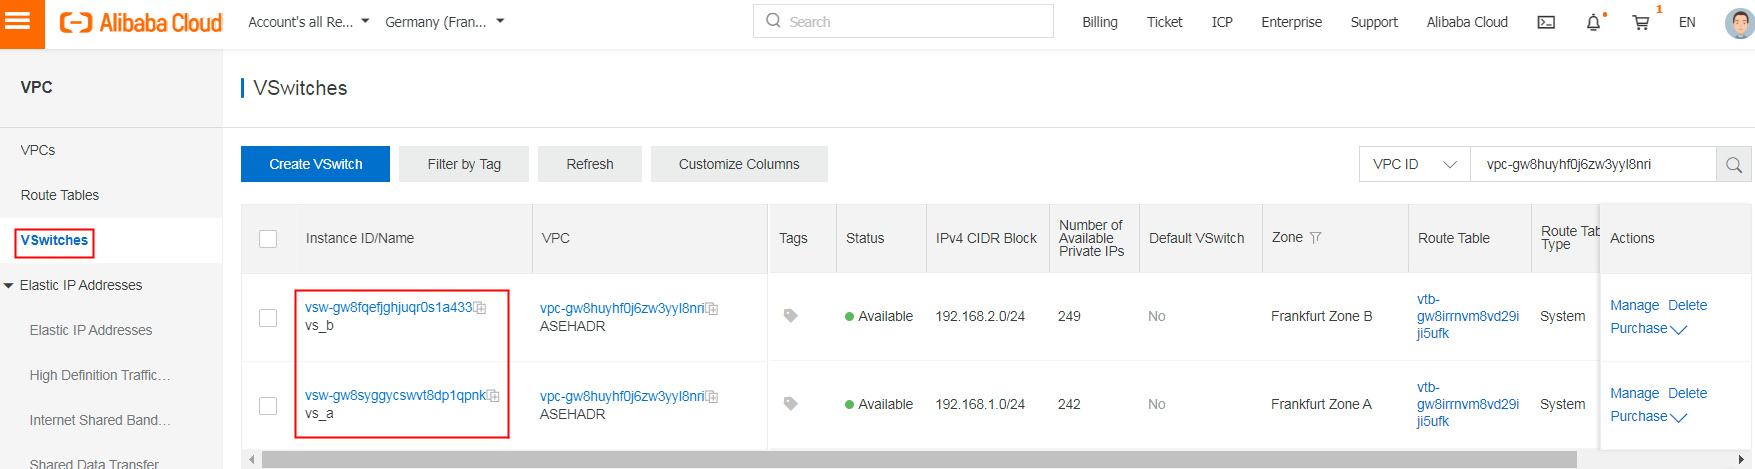1755x469 pixels.
Task: Click the Create VSwitch button
Action: (x=315, y=164)
